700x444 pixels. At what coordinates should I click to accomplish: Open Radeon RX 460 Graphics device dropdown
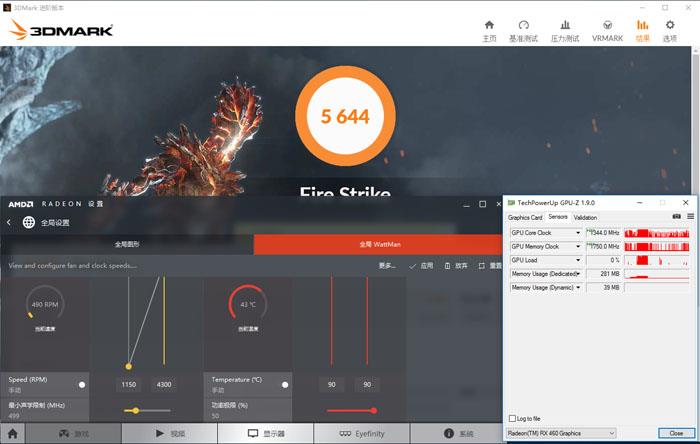(x=561, y=433)
